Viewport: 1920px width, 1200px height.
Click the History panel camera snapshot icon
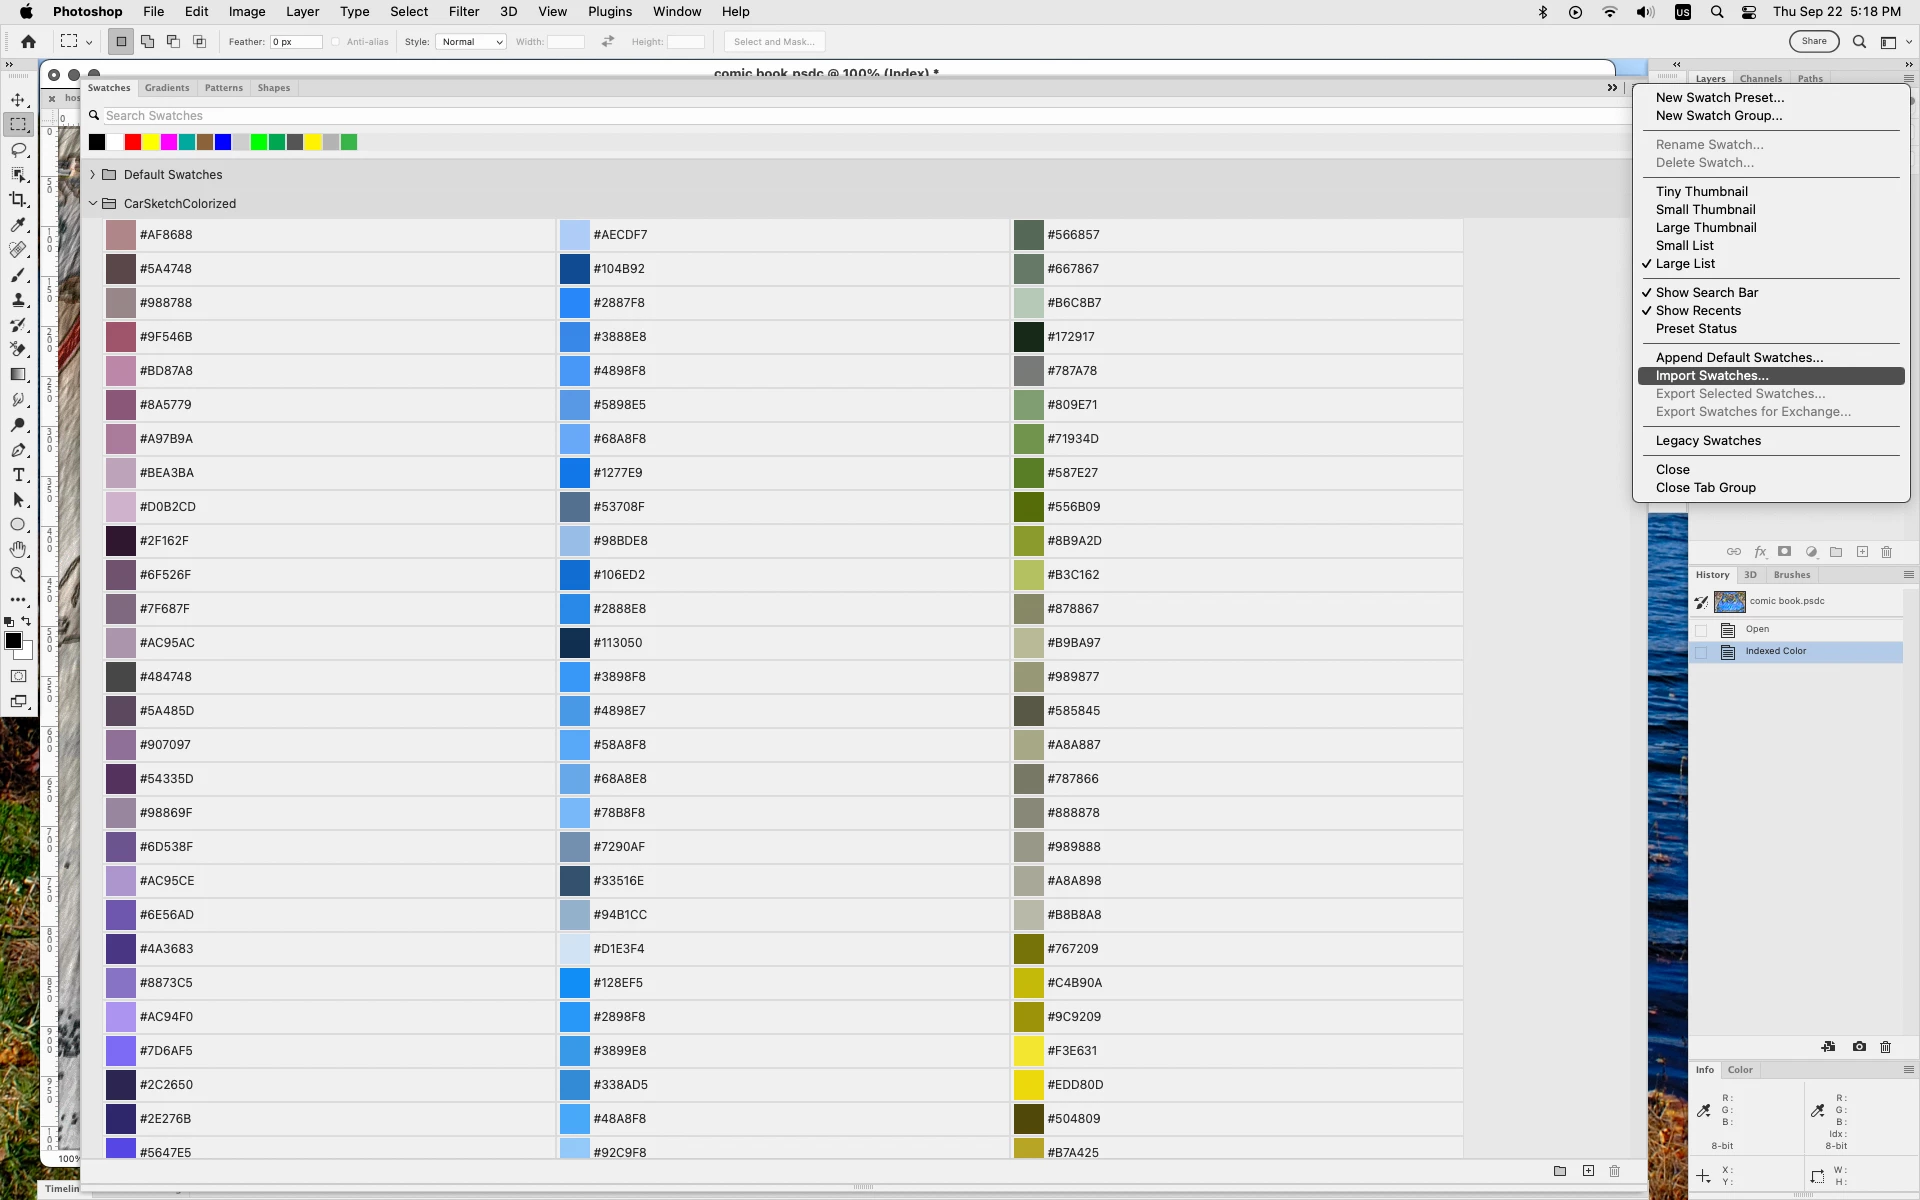[x=1859, y=1047]
